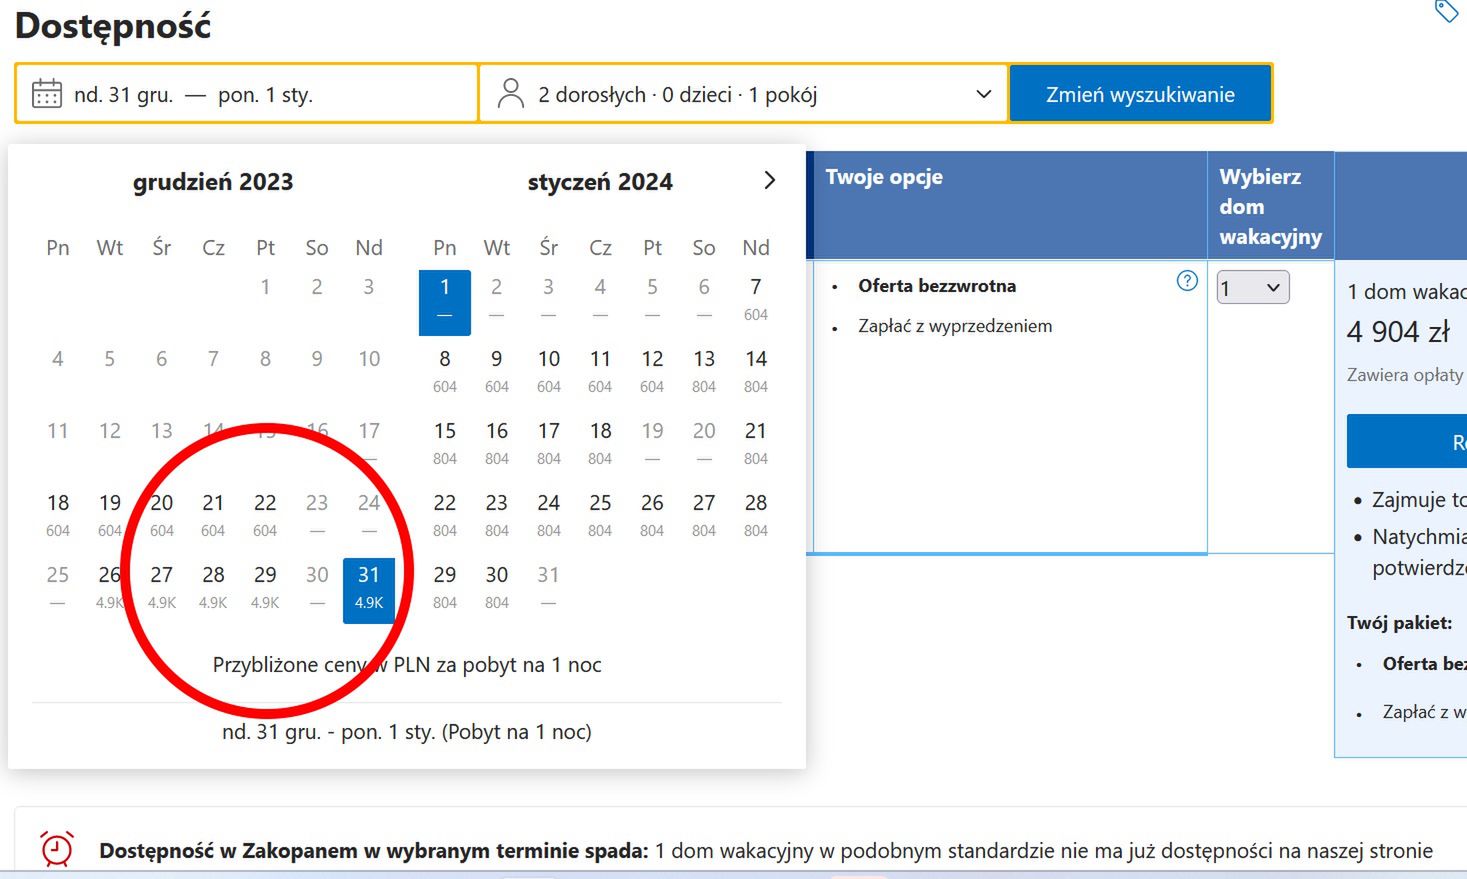Viewport: 1467px width, 879px height.
Task: Advance calendar to next month with chevron arrow
Action: click(769, 180)
